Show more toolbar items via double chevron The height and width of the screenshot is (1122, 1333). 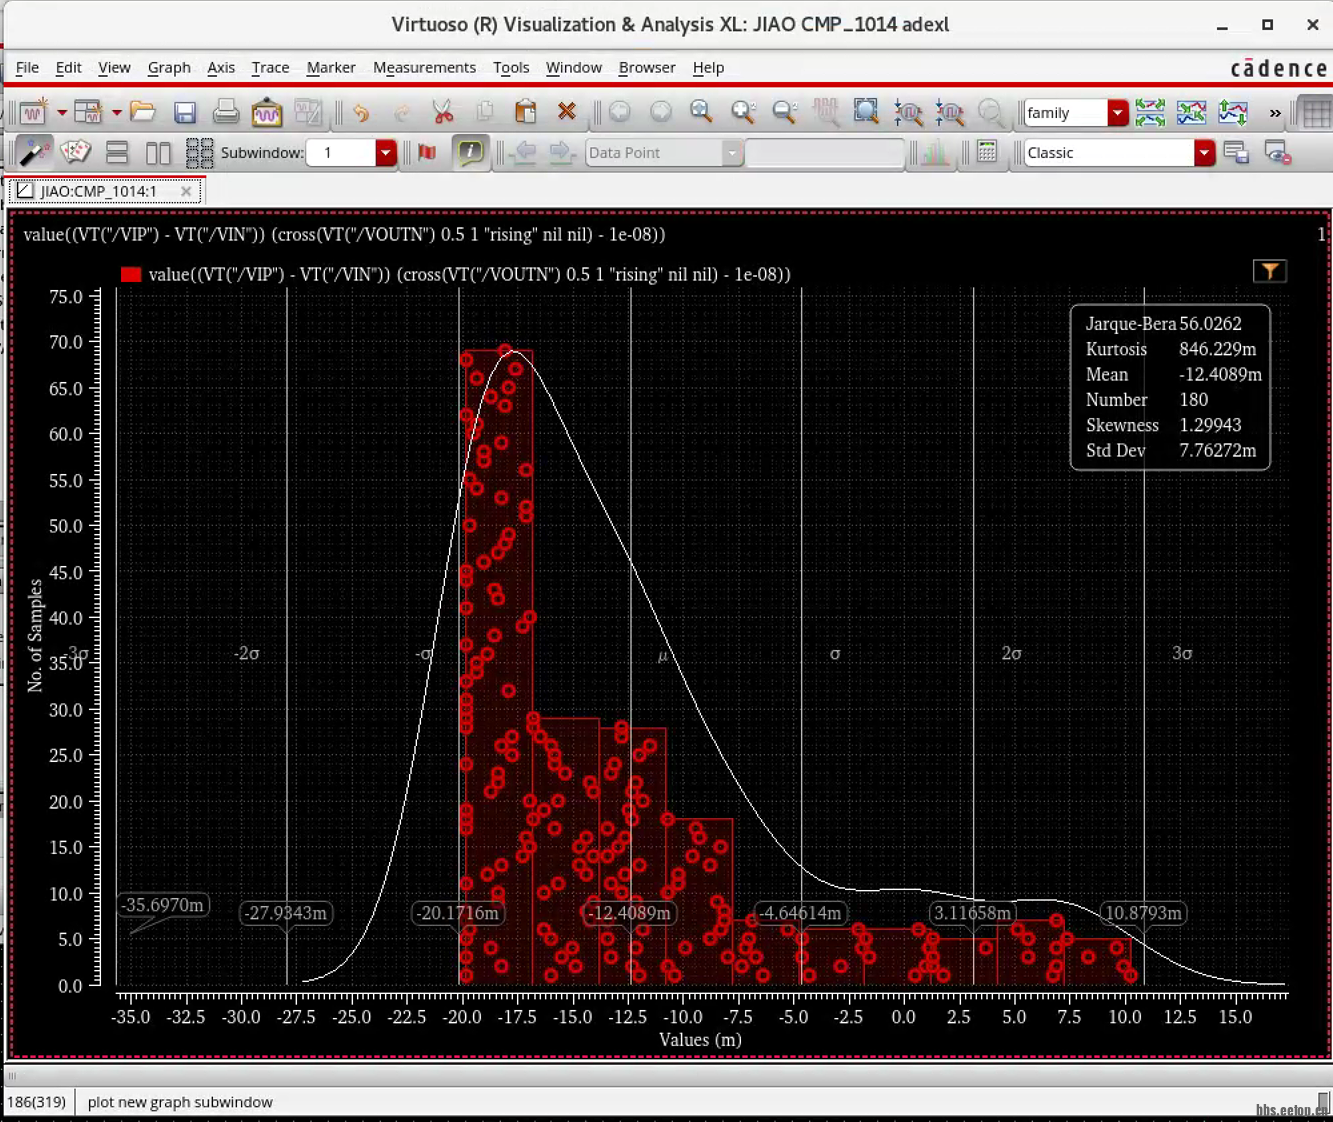pos(1275,113)
